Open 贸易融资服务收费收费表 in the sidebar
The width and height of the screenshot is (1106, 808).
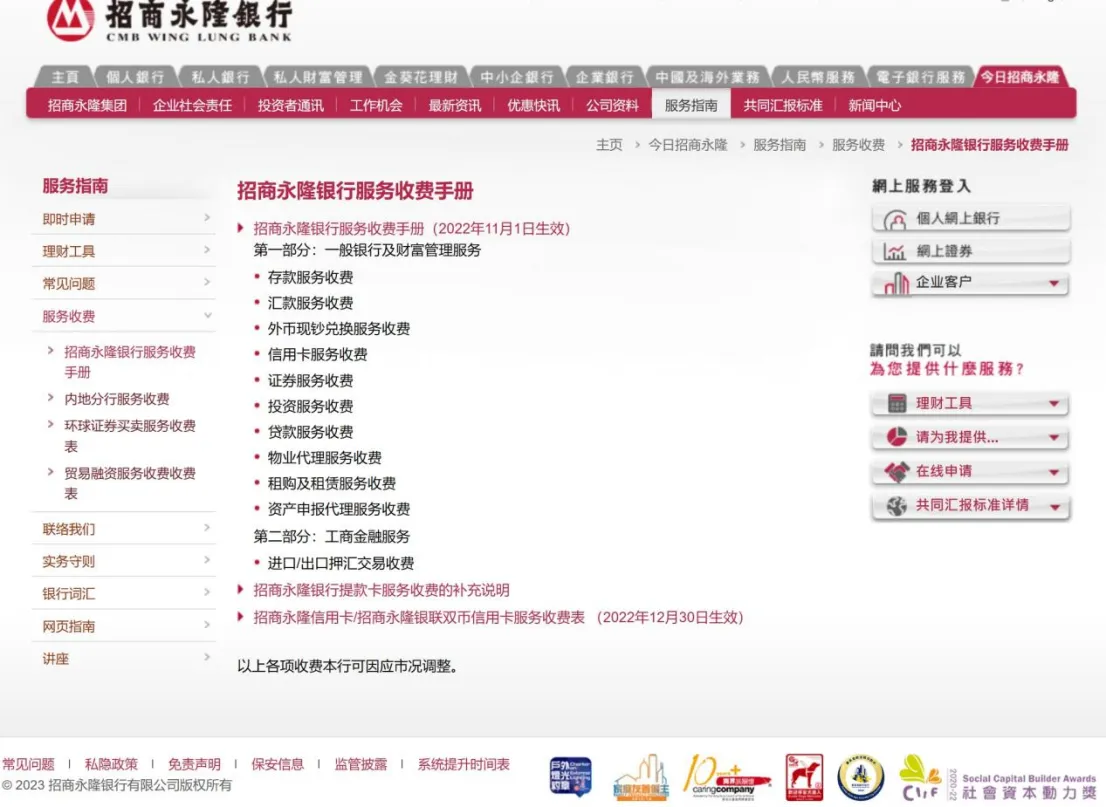click(x=130, y=483)
